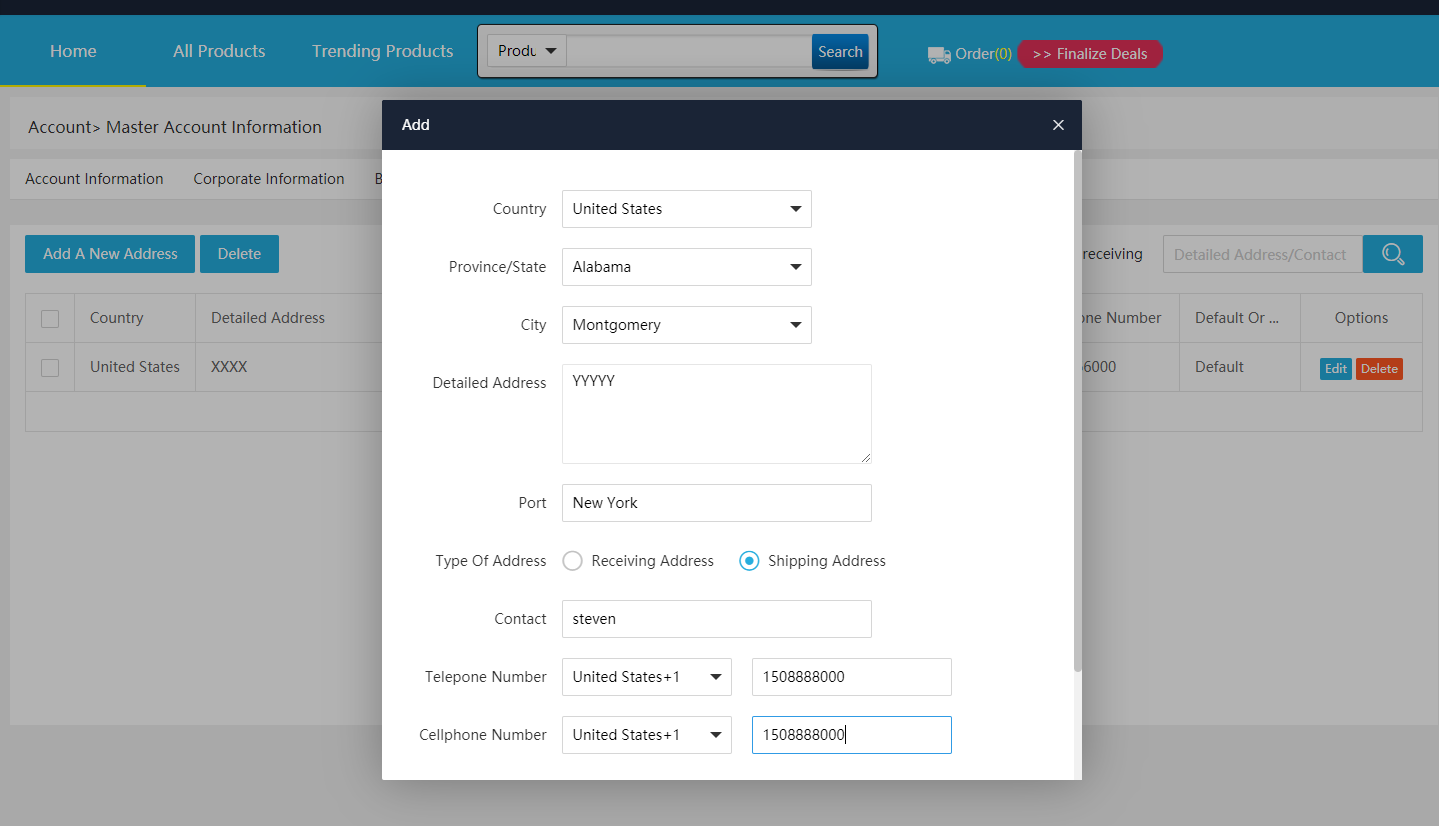This screenshot has width=1439, height=826.
Task: Click the Order(0) link
Action: [983, 54]
